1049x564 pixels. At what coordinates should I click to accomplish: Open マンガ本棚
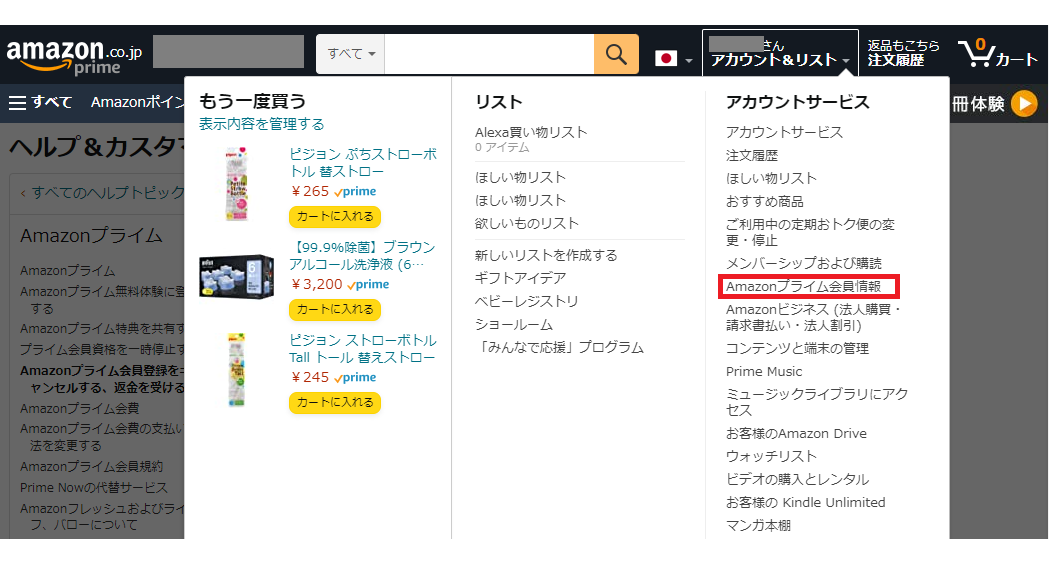coord(758,526)
